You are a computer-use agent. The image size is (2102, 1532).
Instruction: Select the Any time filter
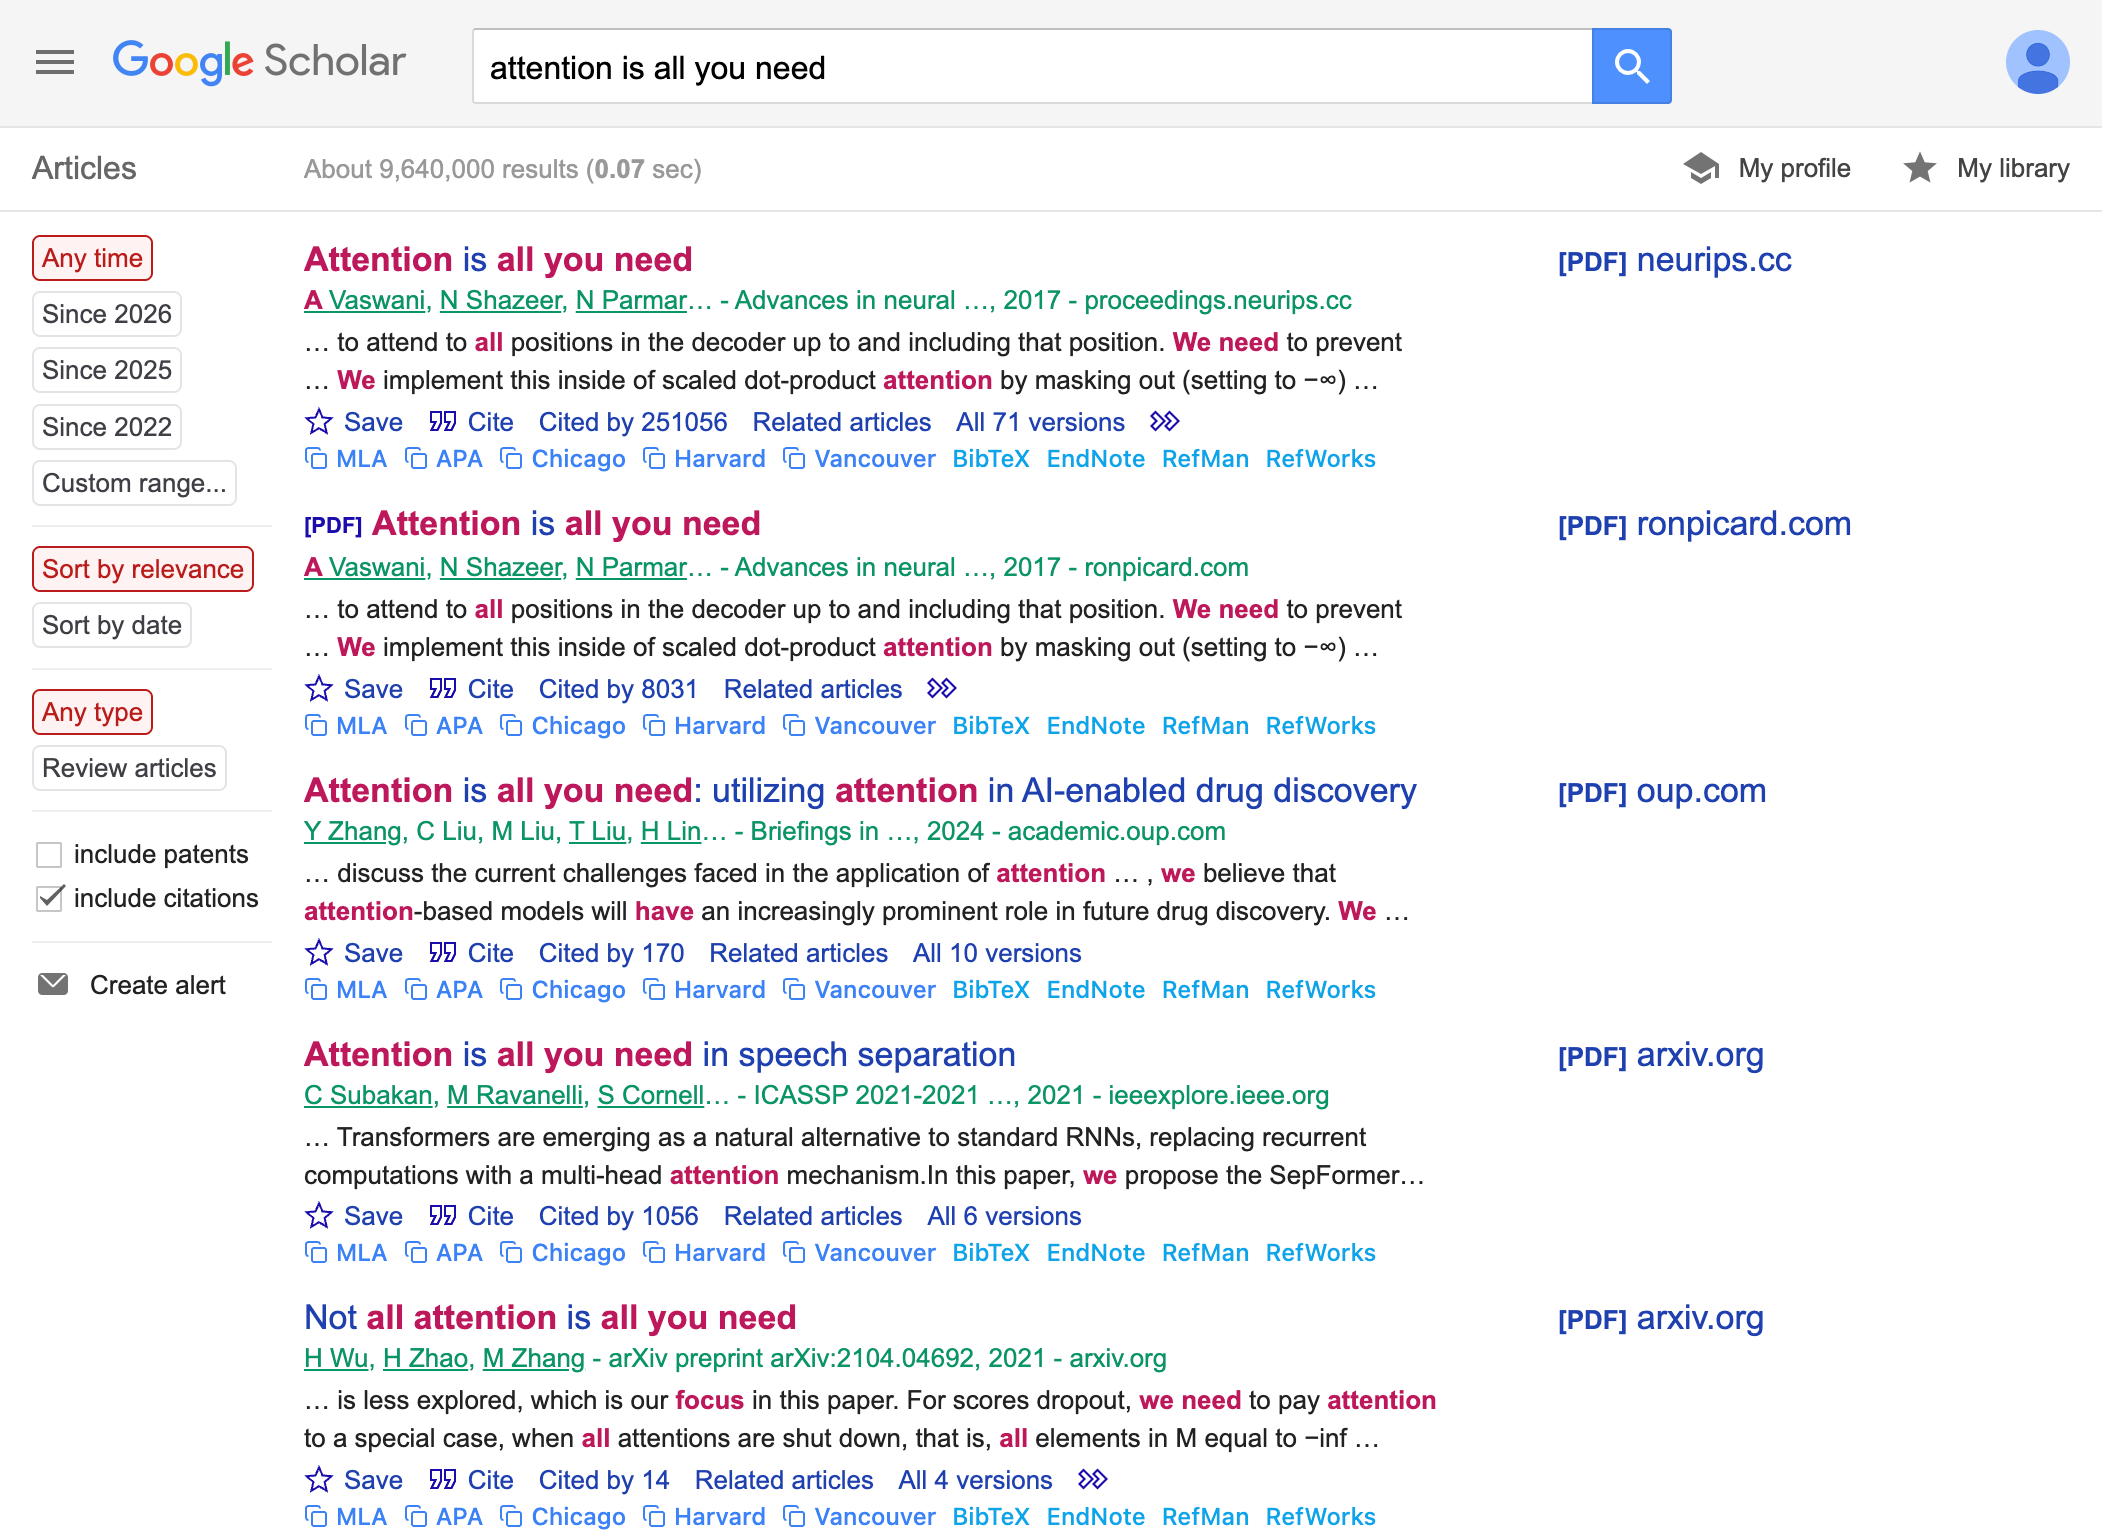point(92,258)
